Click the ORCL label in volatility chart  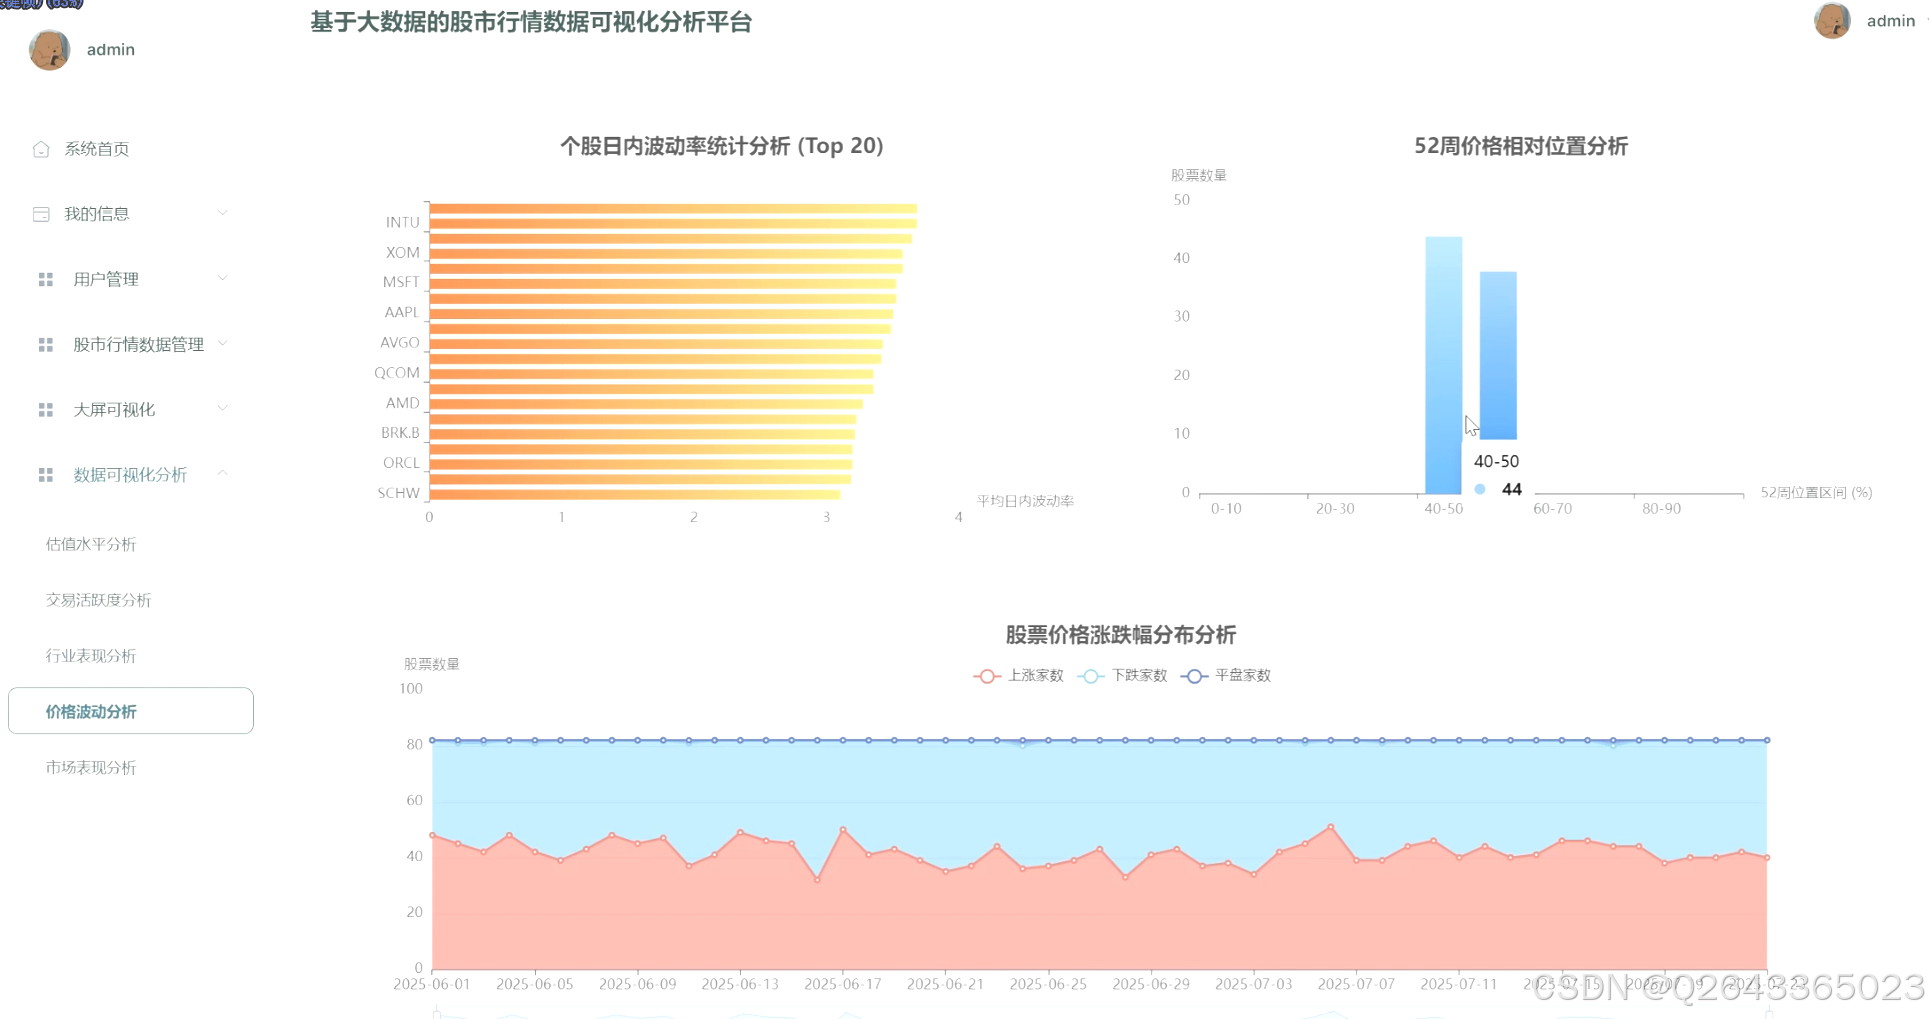(401, 463)
